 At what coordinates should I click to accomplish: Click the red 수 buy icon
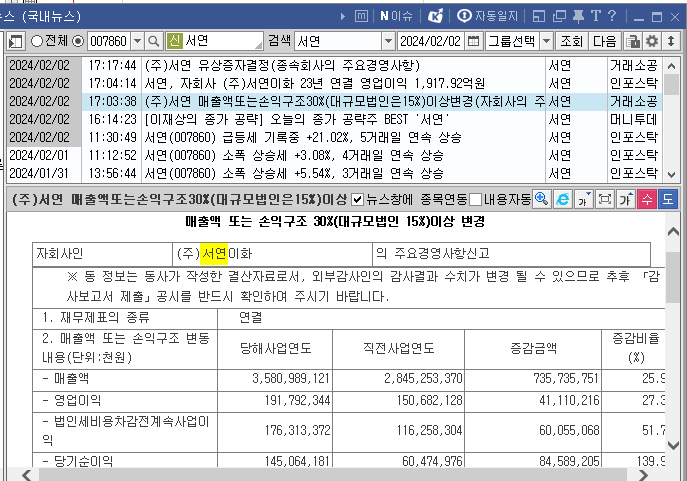tap(647, 199)
